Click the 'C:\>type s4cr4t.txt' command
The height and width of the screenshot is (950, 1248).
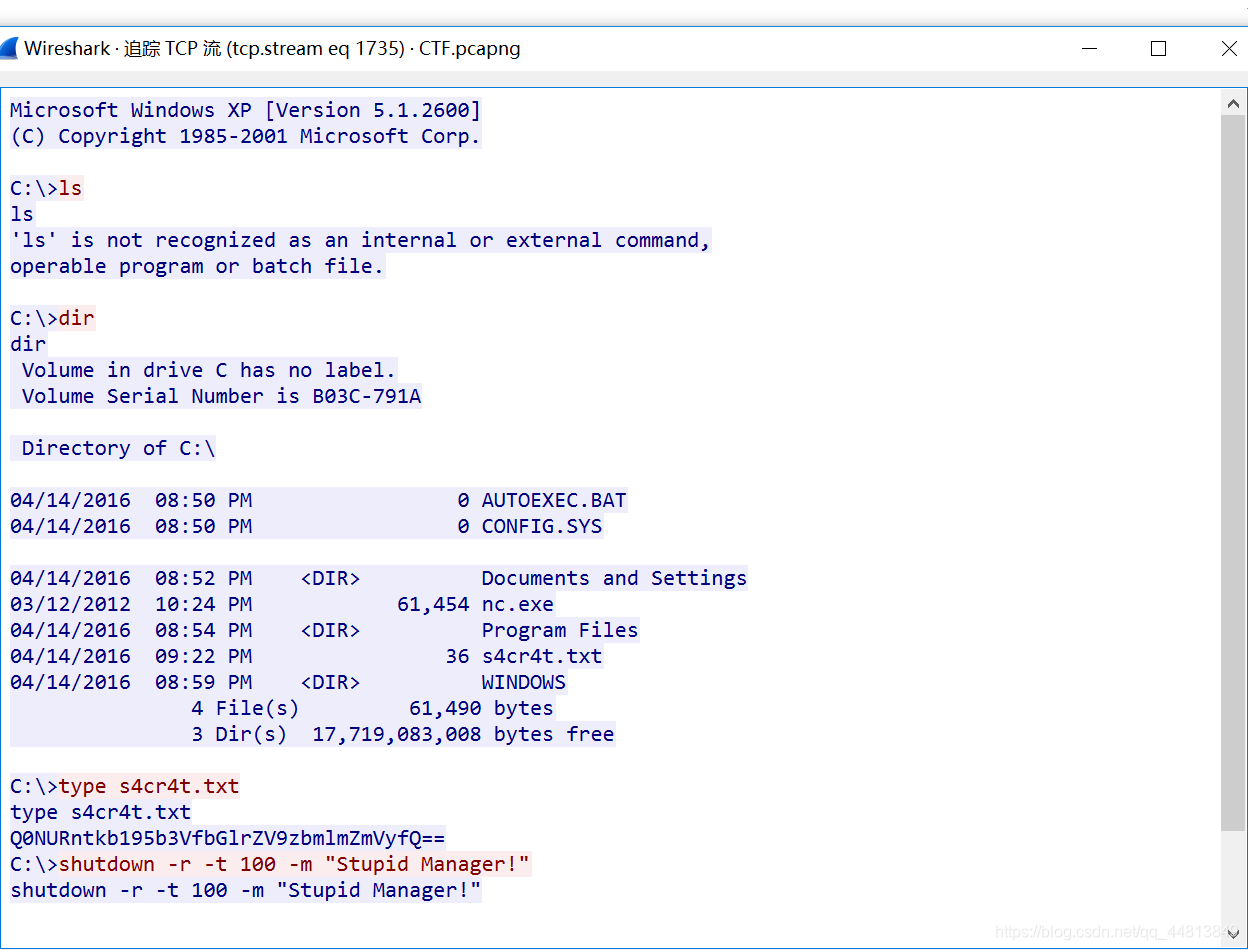pos(125,786)
